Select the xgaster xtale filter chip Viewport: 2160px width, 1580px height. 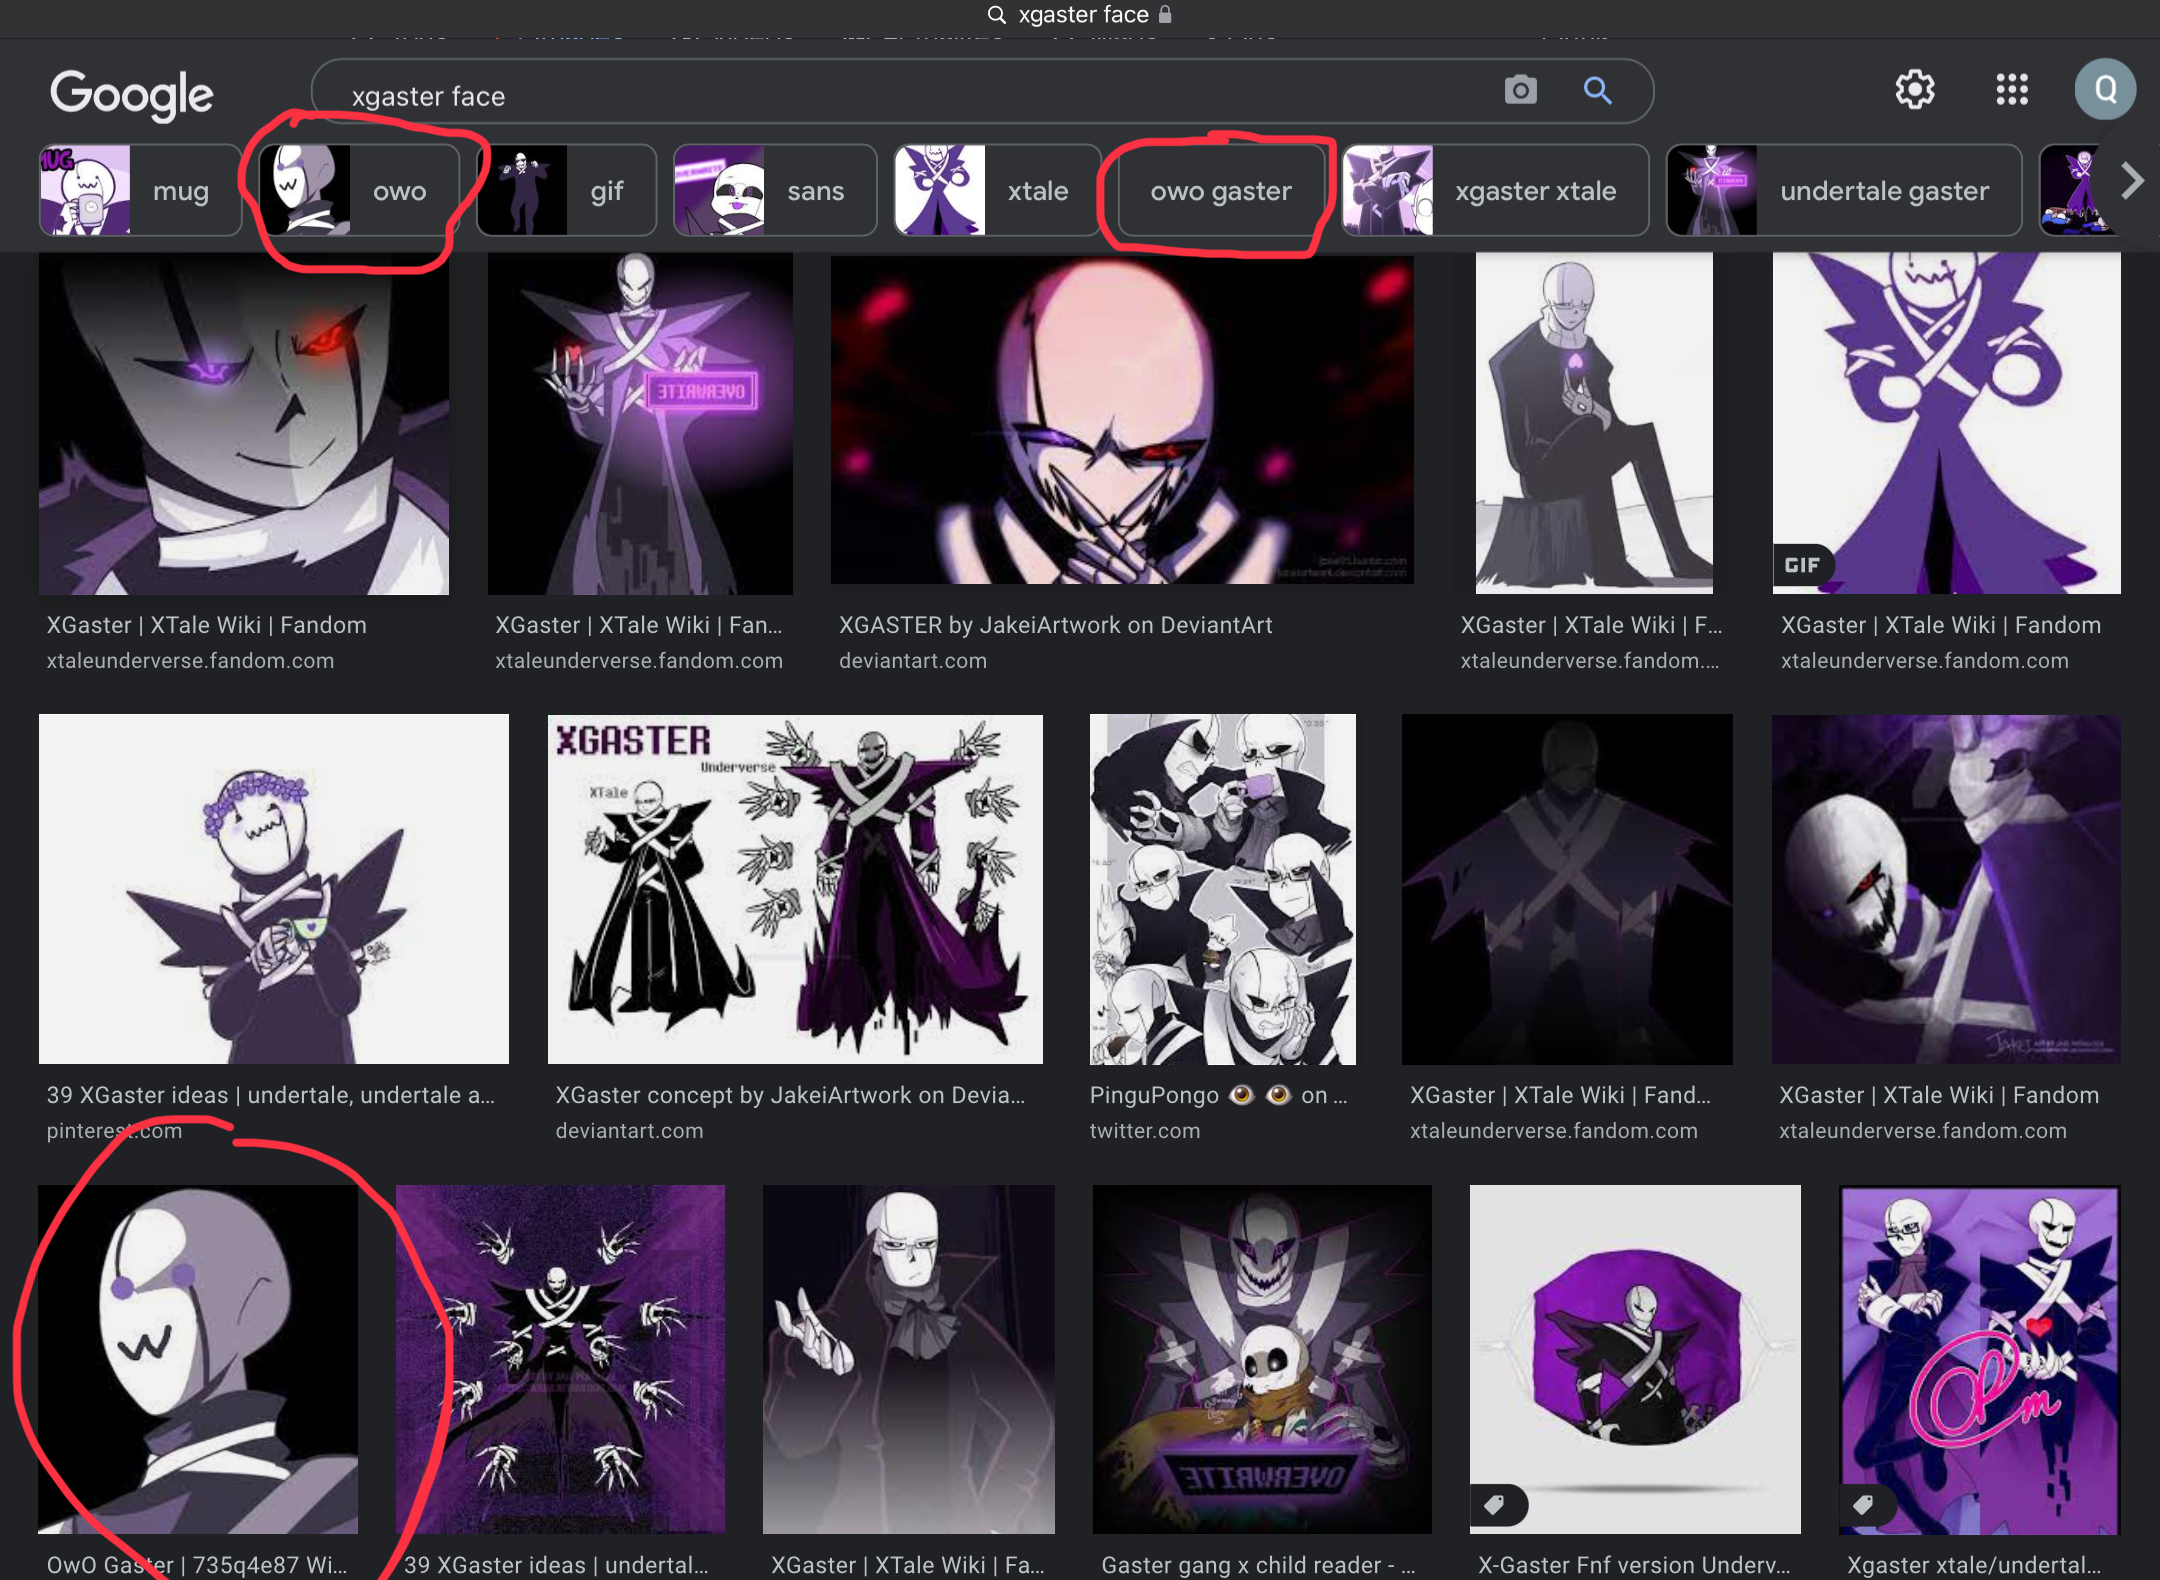click(x=1495, y=190)
